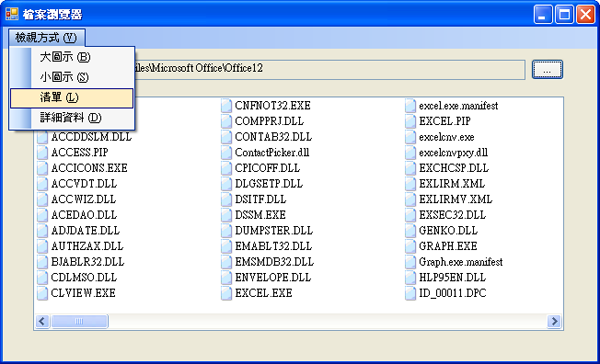This screenshot has width=600, height=364.
Task: Click the file icon for CLVIEW.EXE
Action: (42, 293)
